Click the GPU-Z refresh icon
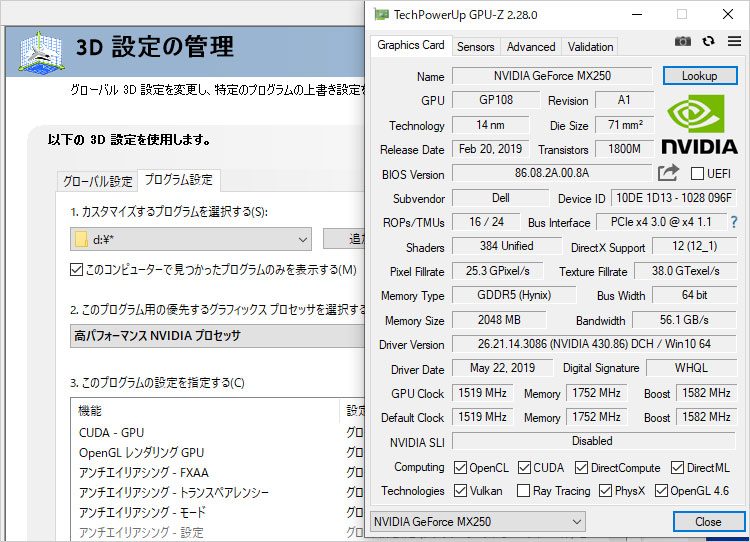Image resolution: width=750 pixels, height=542 pixels. pos(708,42)
